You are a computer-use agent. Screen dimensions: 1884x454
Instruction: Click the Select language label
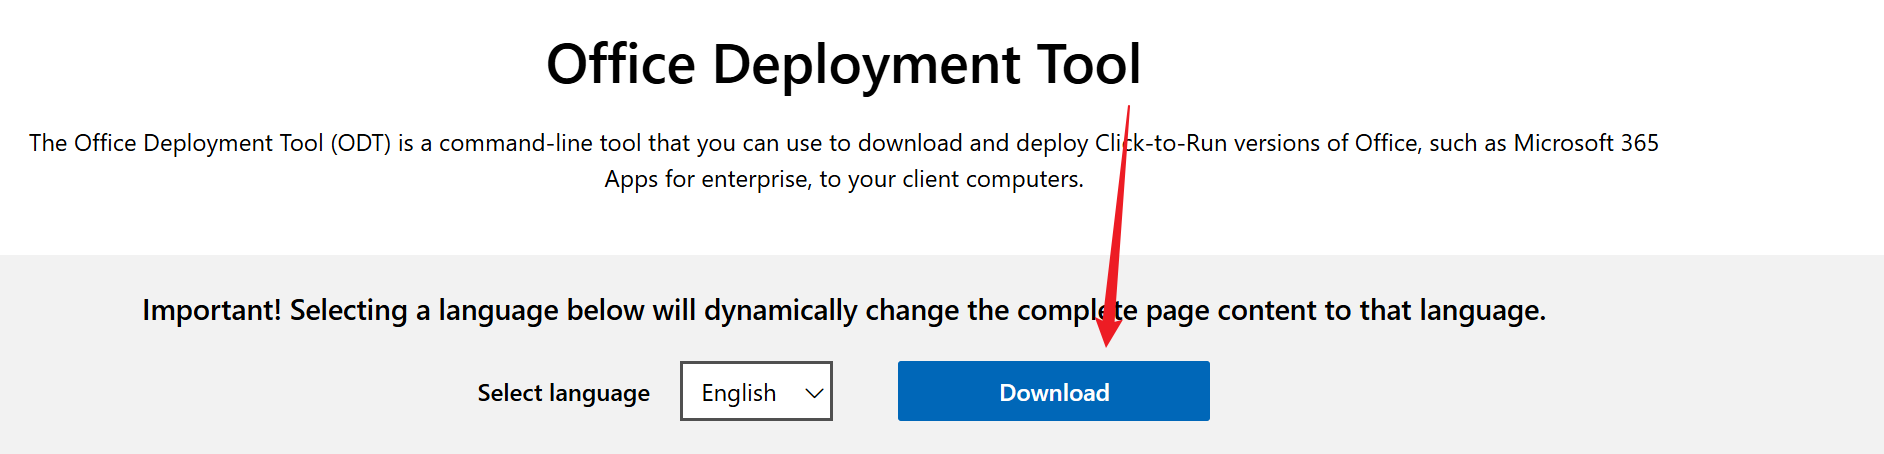tap(563, 393)
